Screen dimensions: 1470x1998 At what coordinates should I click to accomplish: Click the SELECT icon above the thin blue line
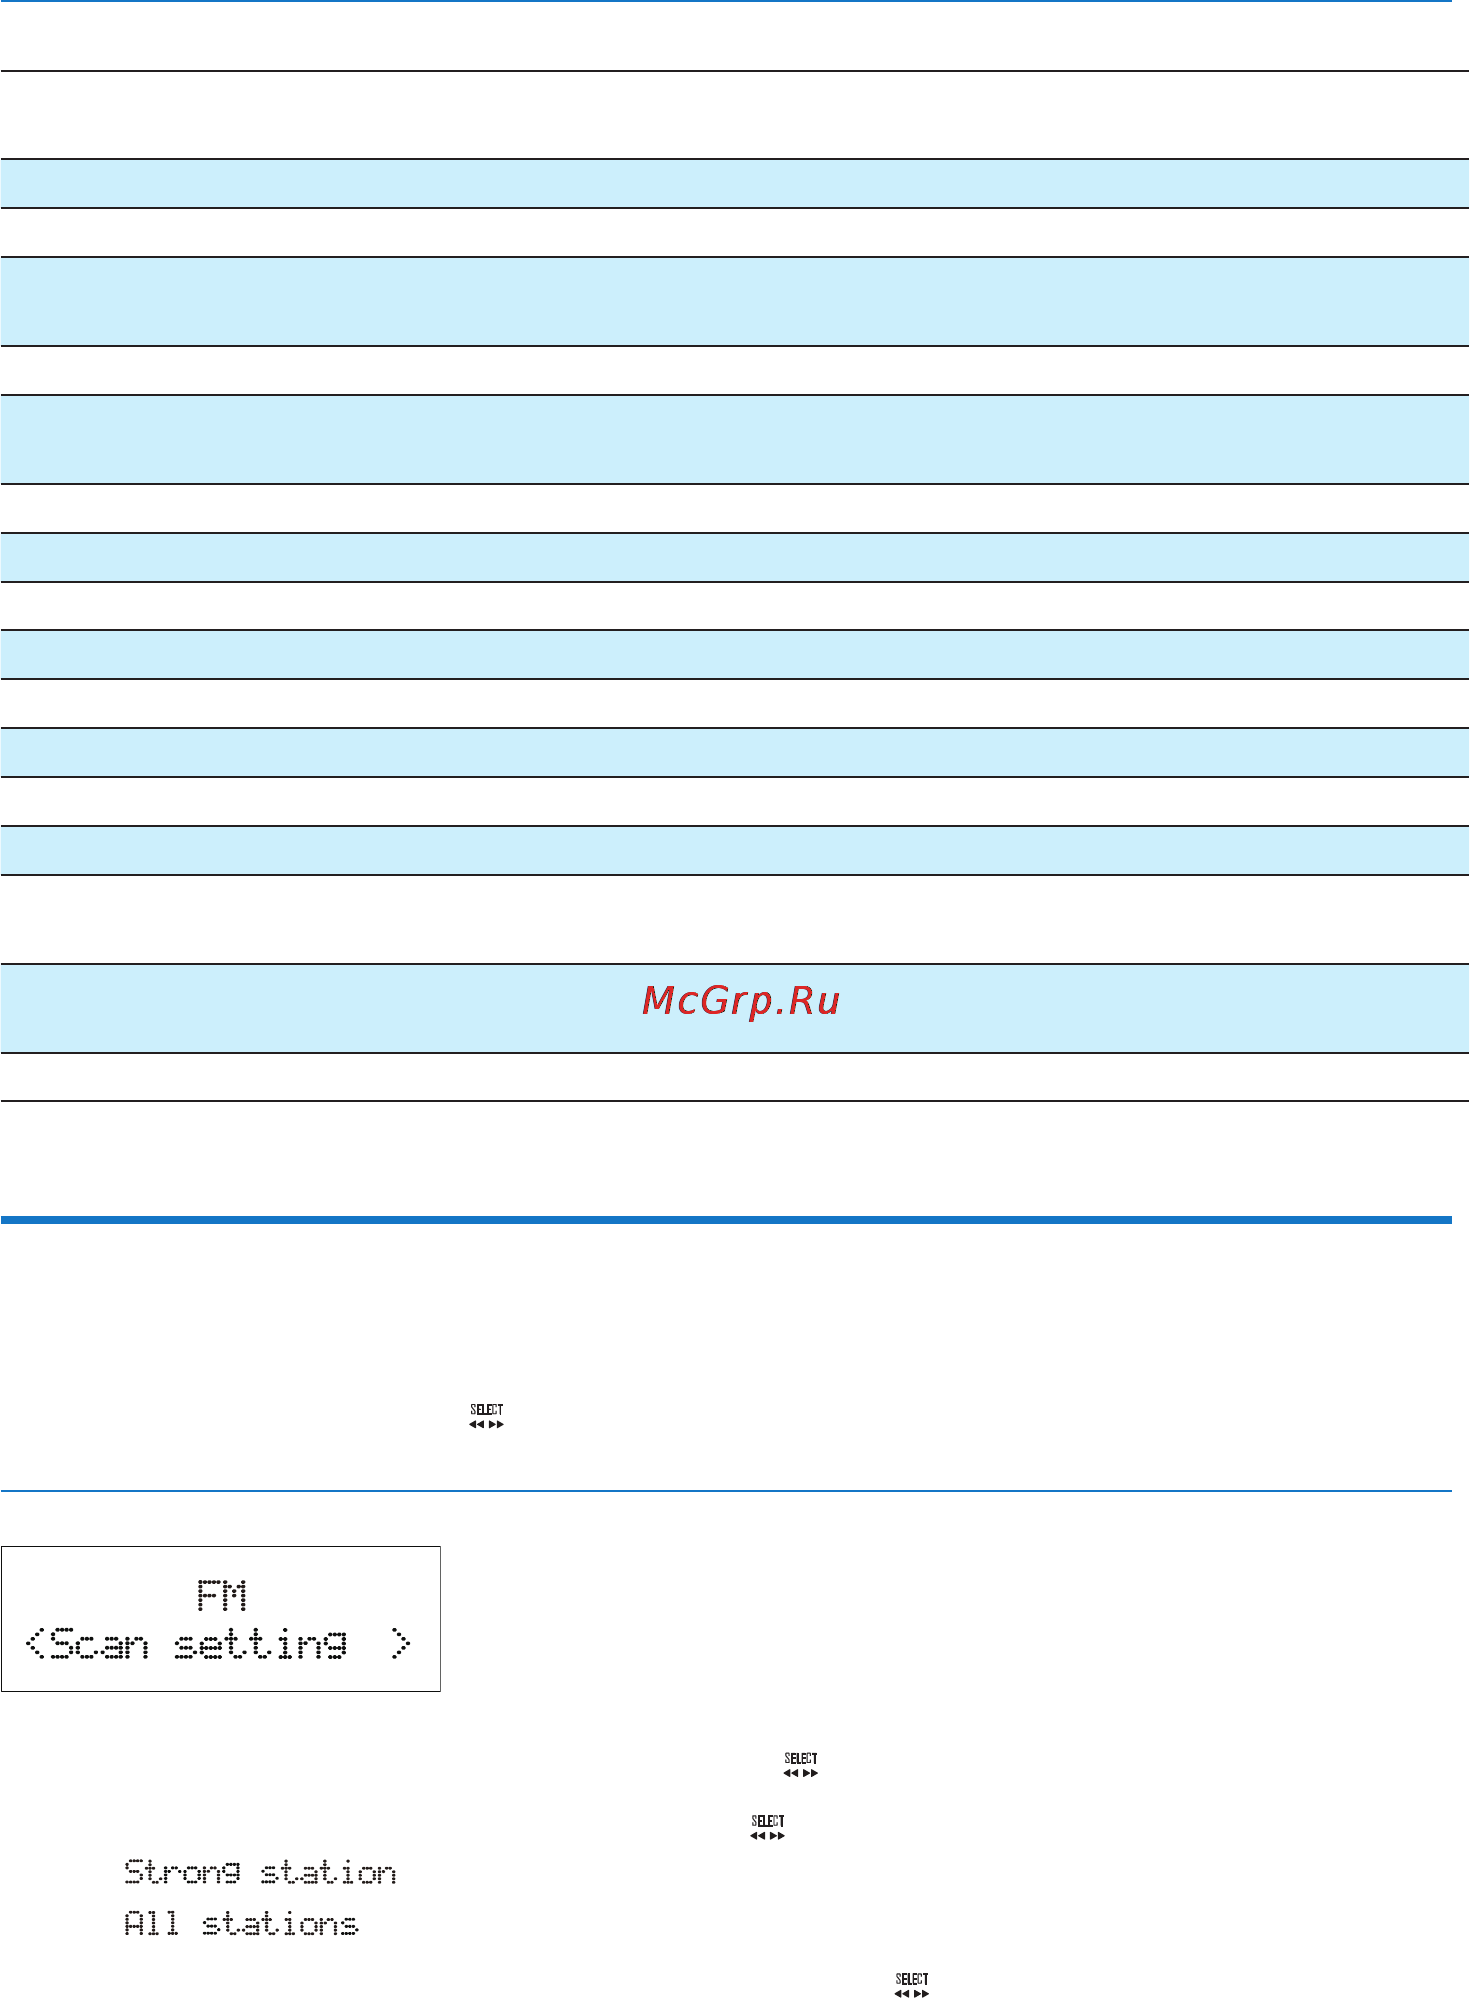pyautogui.click(x=487, y=1416)
